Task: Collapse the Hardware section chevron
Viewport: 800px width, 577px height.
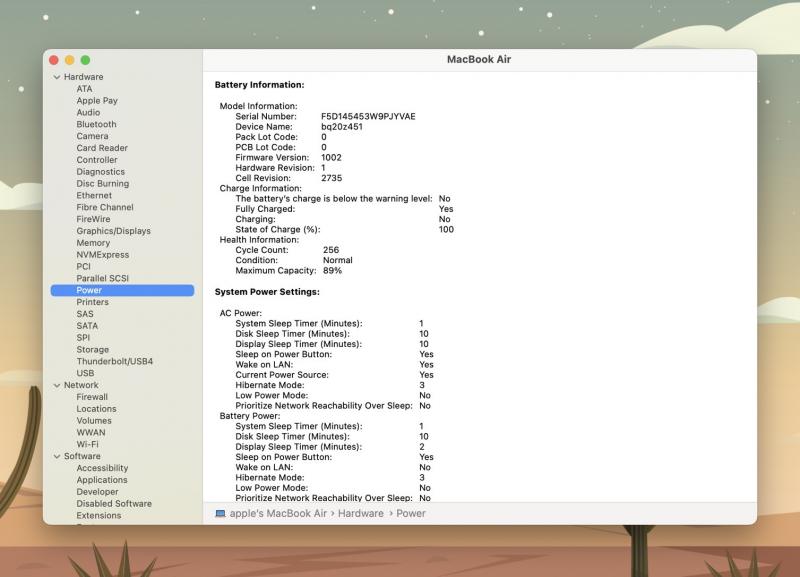Action: pyautogui.click(x=57, y=77)
